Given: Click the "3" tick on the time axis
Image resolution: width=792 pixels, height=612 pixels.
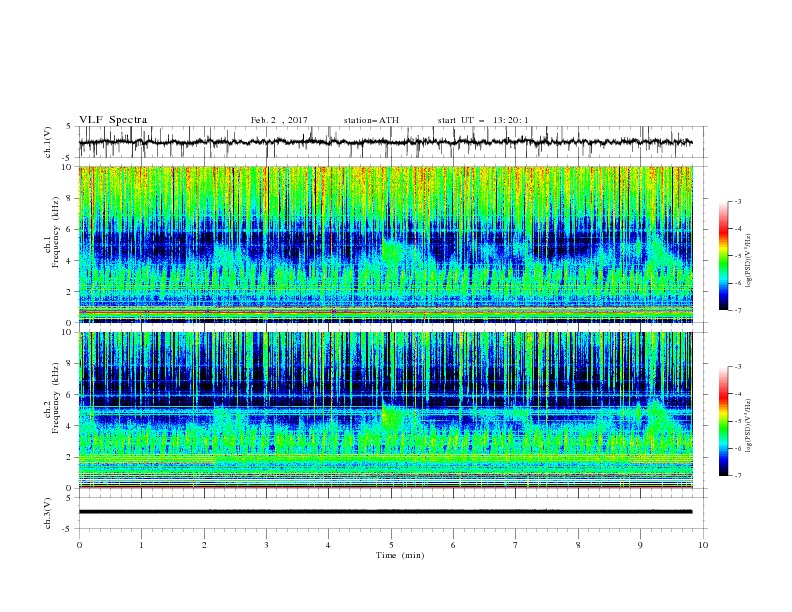Looking at the screenshot, I should [x=266, y=545].
